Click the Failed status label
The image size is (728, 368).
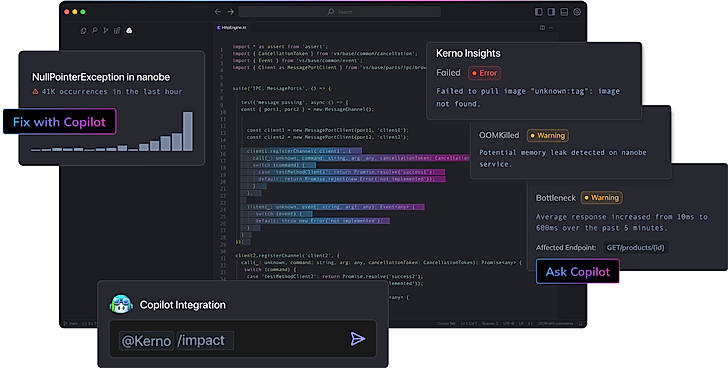click(x=448, y=73)
